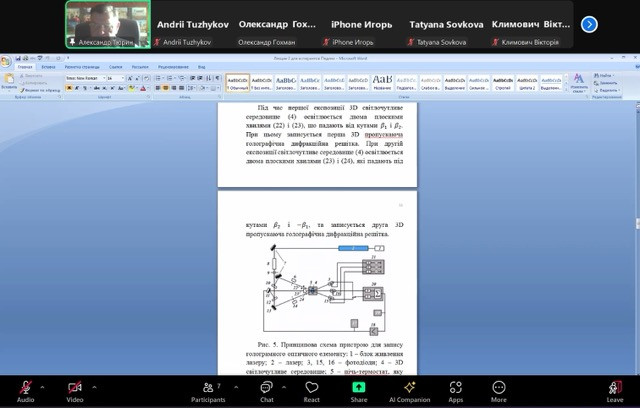Click the green Share button
Image resolution: width=640 pixels, height=408 pixels.
[358, 391]
